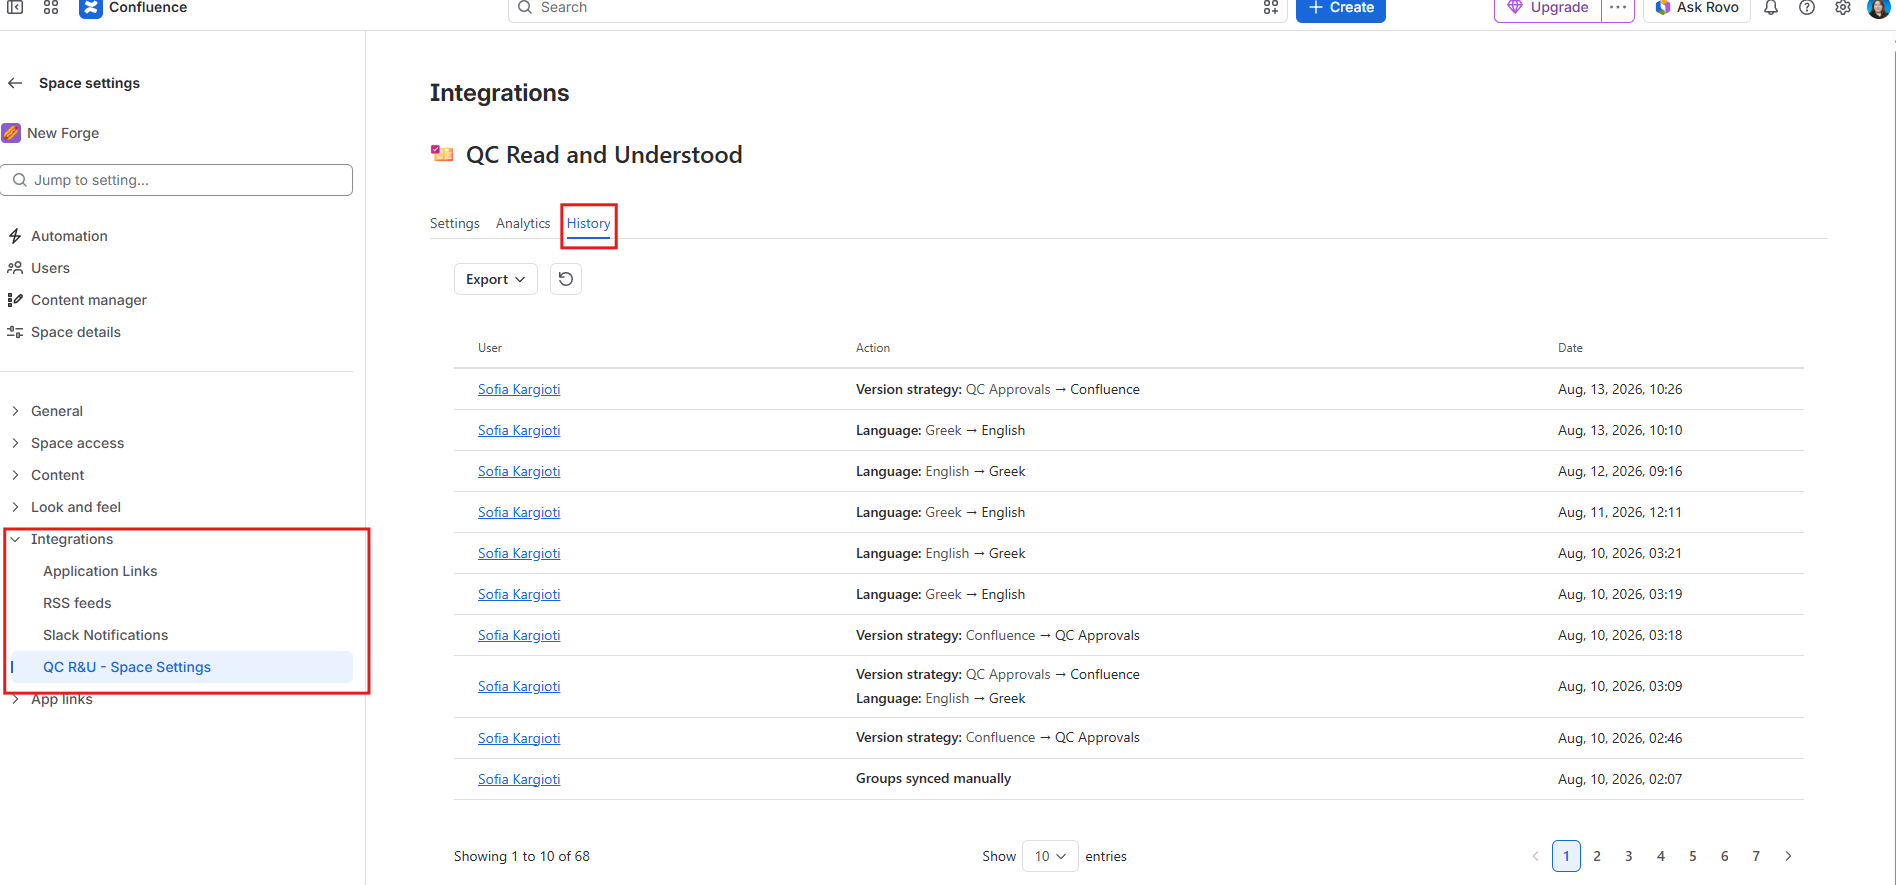Click the search bar apps icon
Screen dimensions: 1896x885
(1271, 7)
